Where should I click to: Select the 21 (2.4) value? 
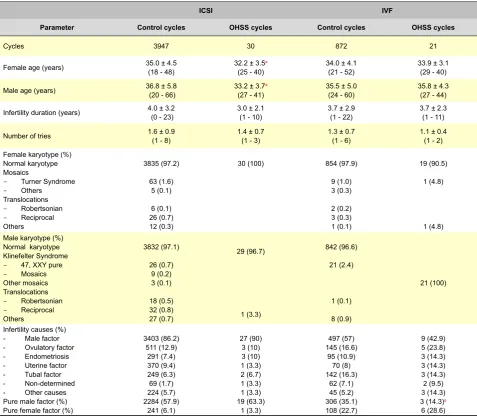tap(341, 265)
